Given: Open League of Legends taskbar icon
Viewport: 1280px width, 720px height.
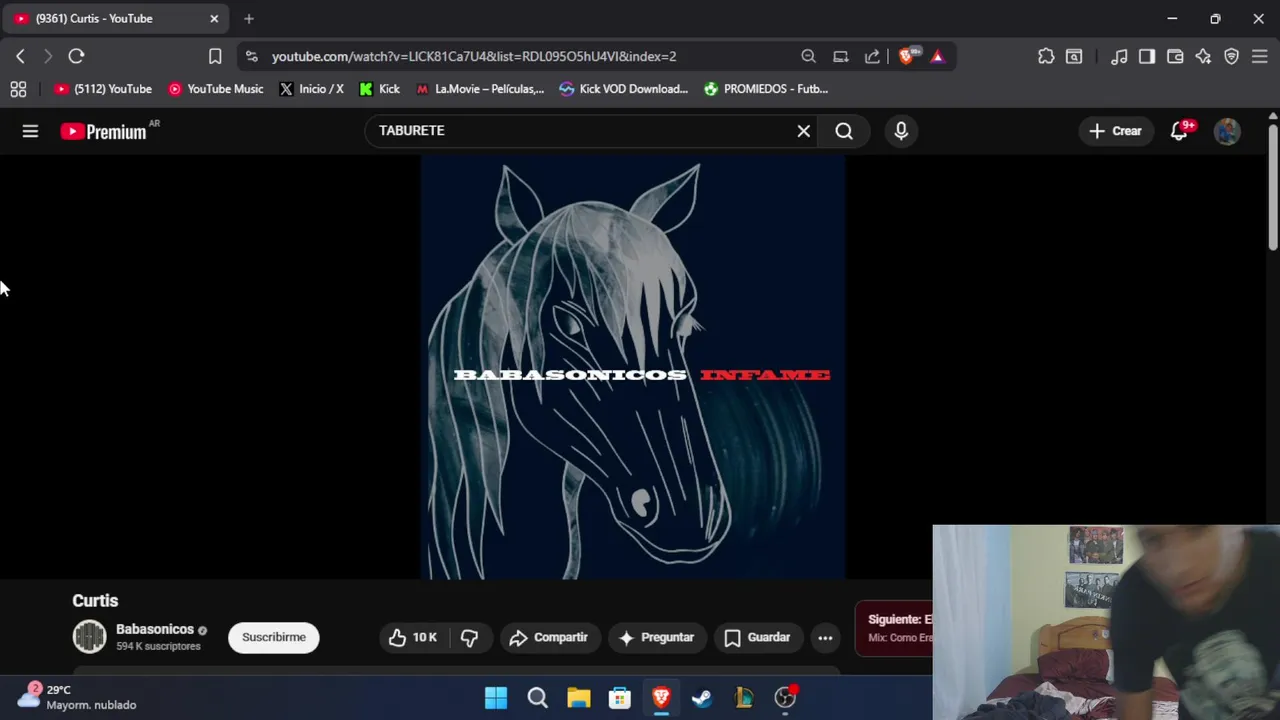Looking at the screenshot, I should pos(744,698).
